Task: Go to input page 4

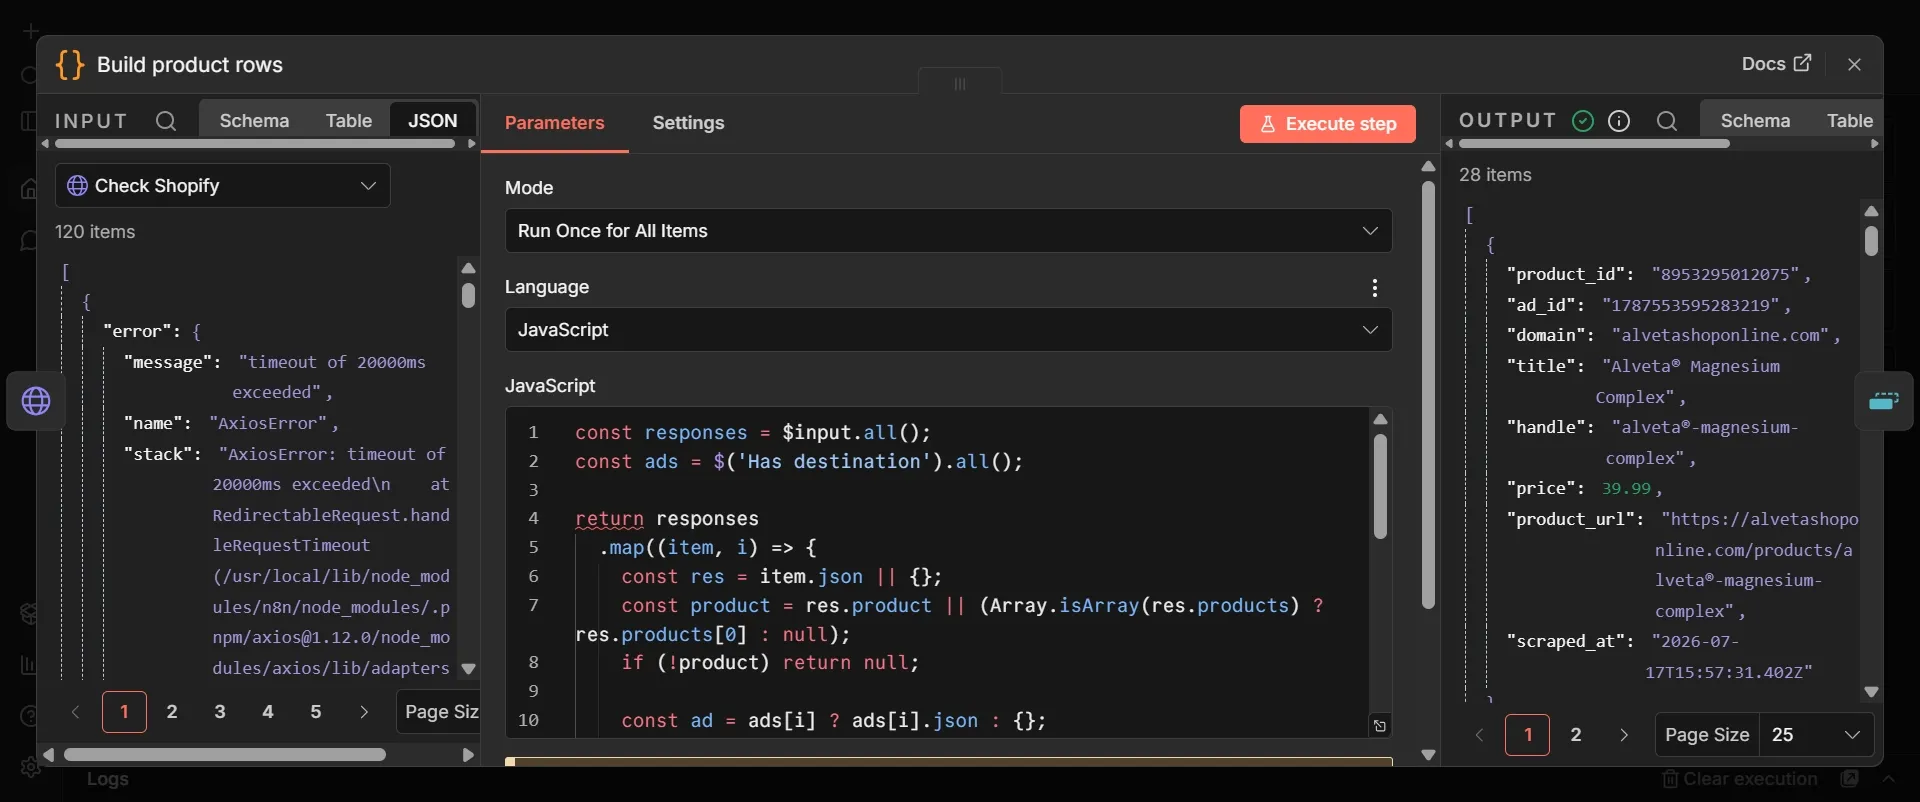Action: (268, 712)
